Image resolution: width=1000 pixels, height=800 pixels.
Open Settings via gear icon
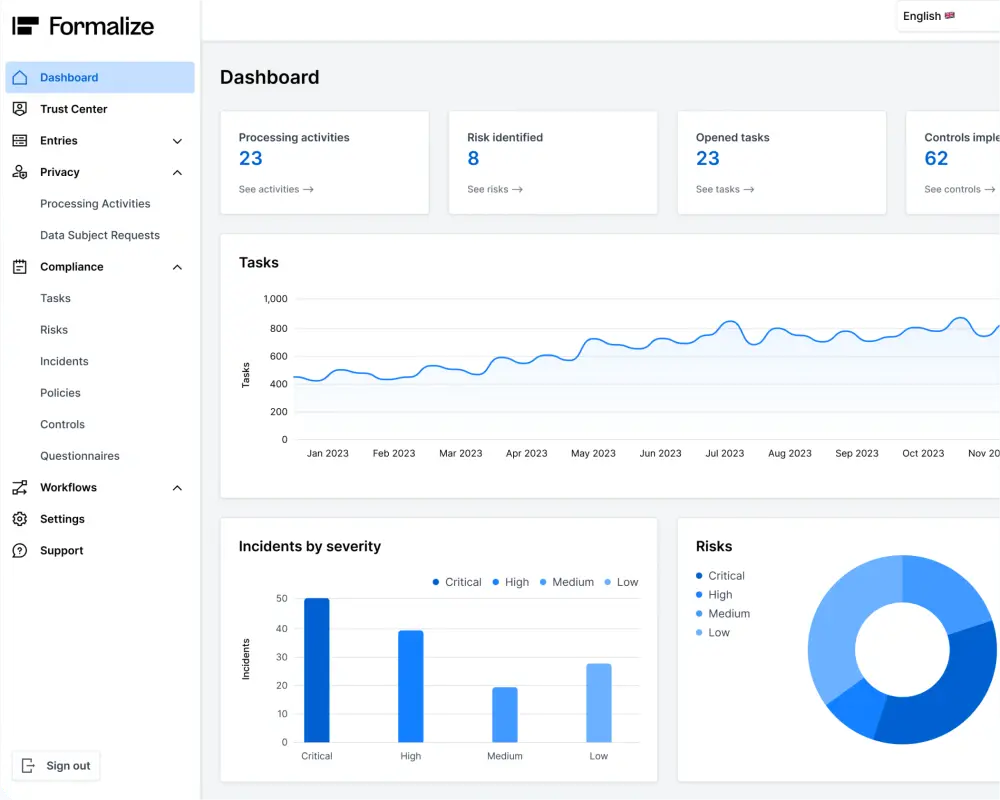click(x=20, y=519)
